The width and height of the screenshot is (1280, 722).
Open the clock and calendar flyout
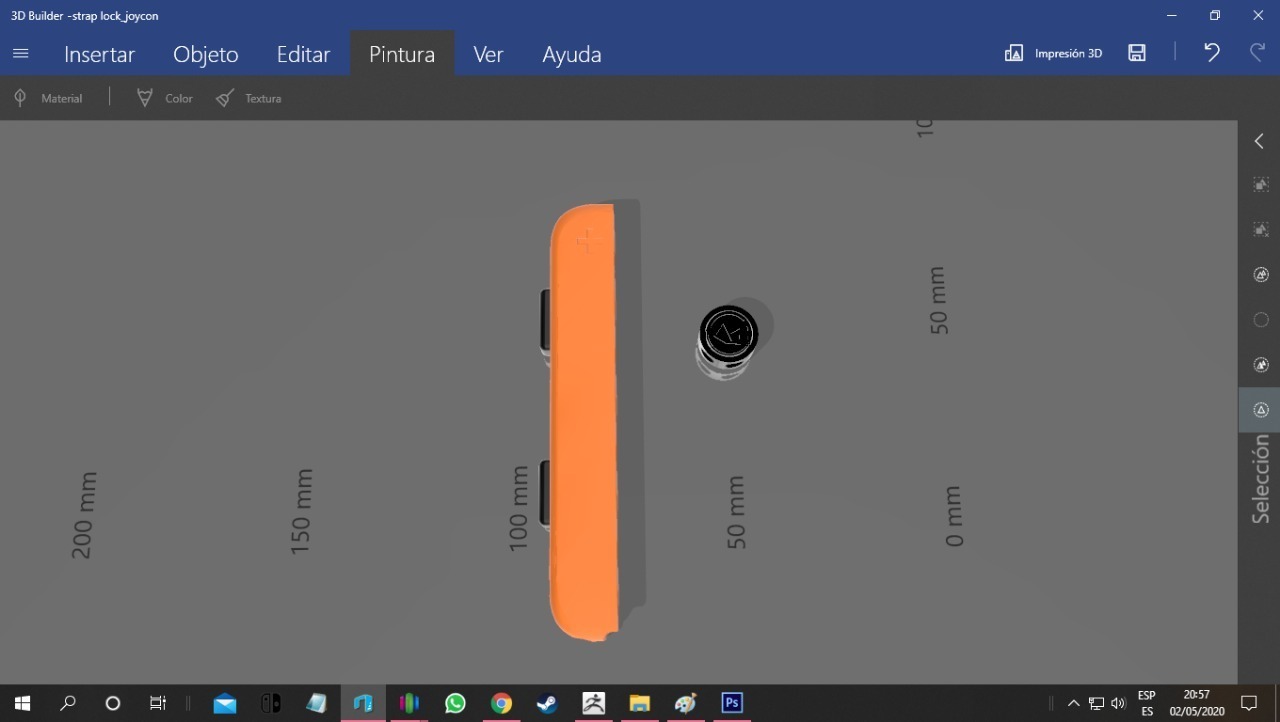pyautogui.click(x=1197, y=703)
